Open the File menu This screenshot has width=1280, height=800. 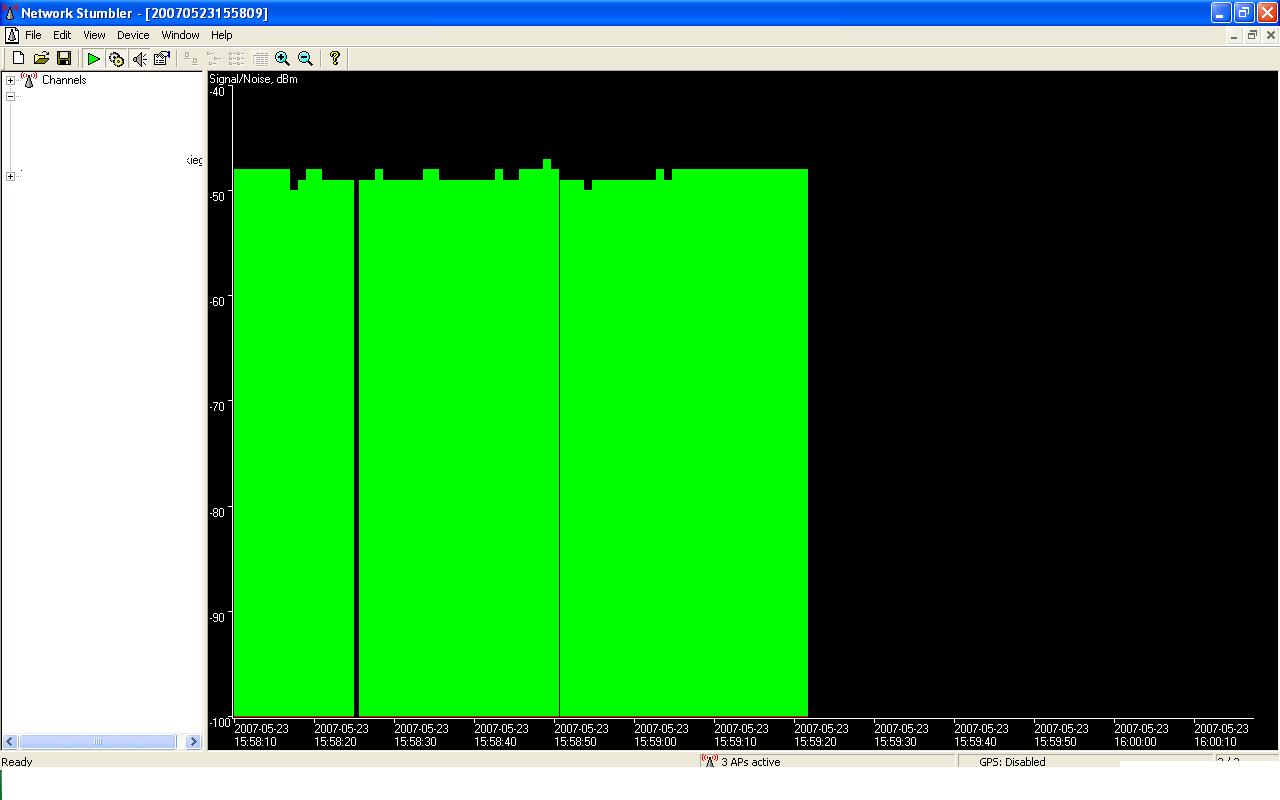click(x=33, y=35)
